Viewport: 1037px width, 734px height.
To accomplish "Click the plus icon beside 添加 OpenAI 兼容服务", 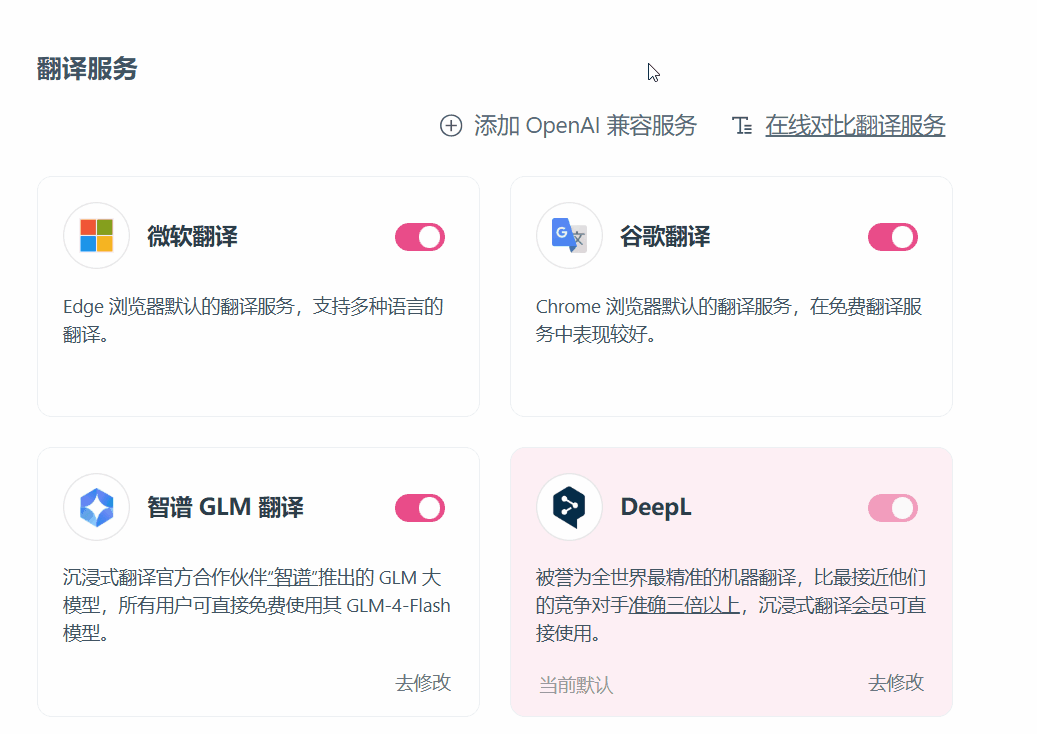I will pos(451,126).
